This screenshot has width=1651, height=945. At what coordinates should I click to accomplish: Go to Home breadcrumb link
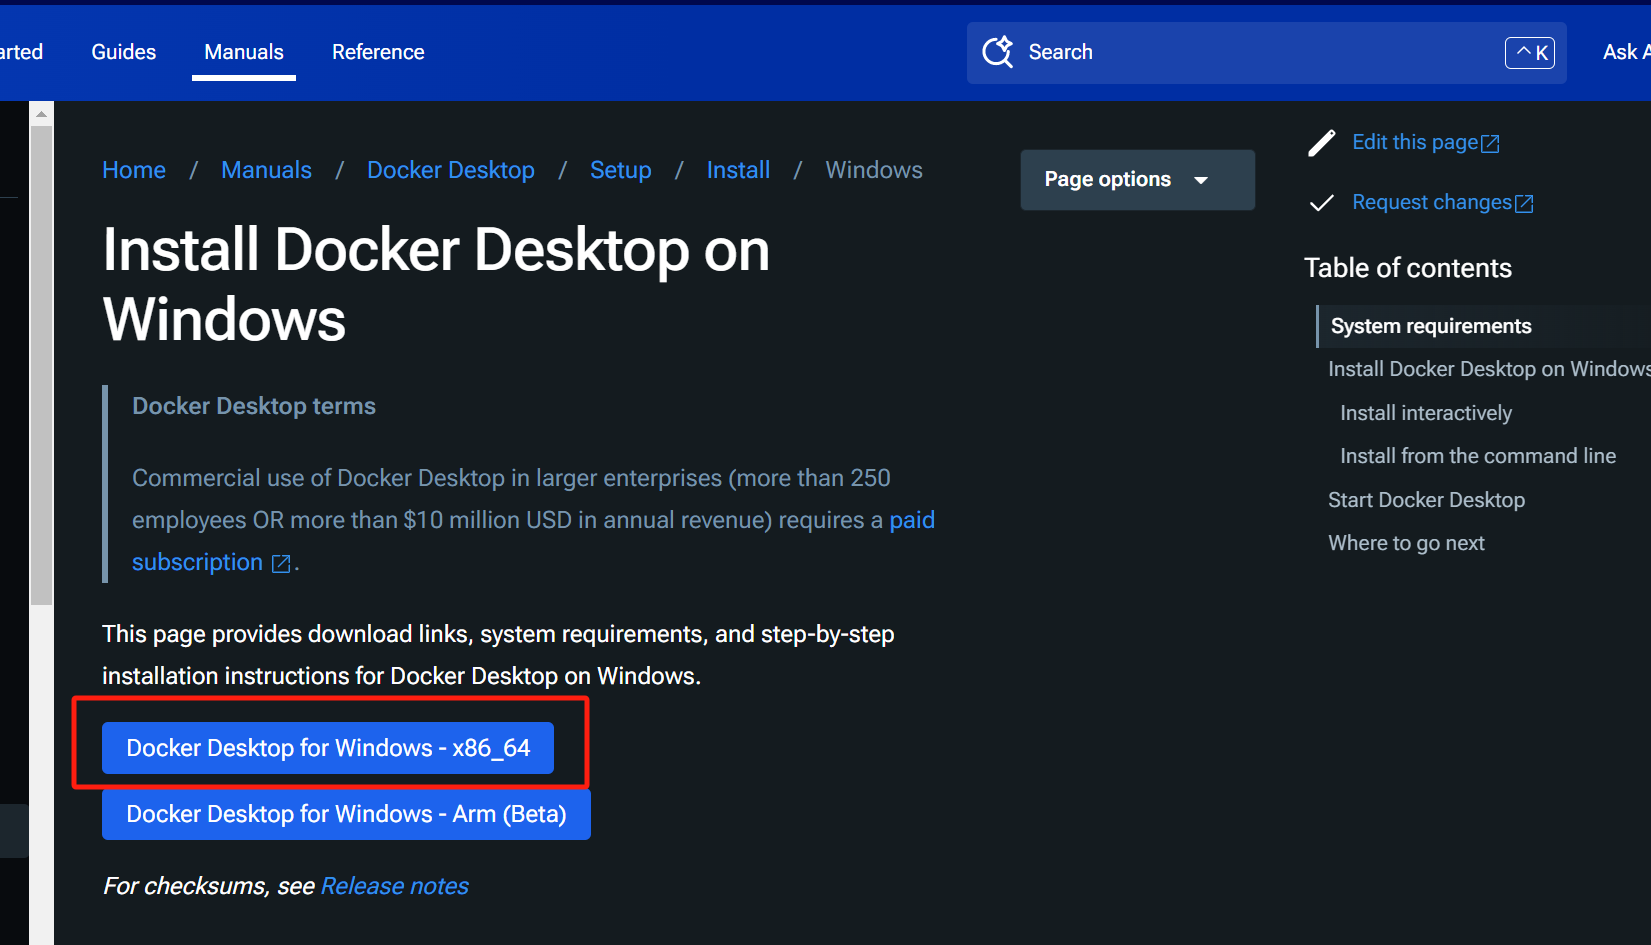(x=134, y=170)
